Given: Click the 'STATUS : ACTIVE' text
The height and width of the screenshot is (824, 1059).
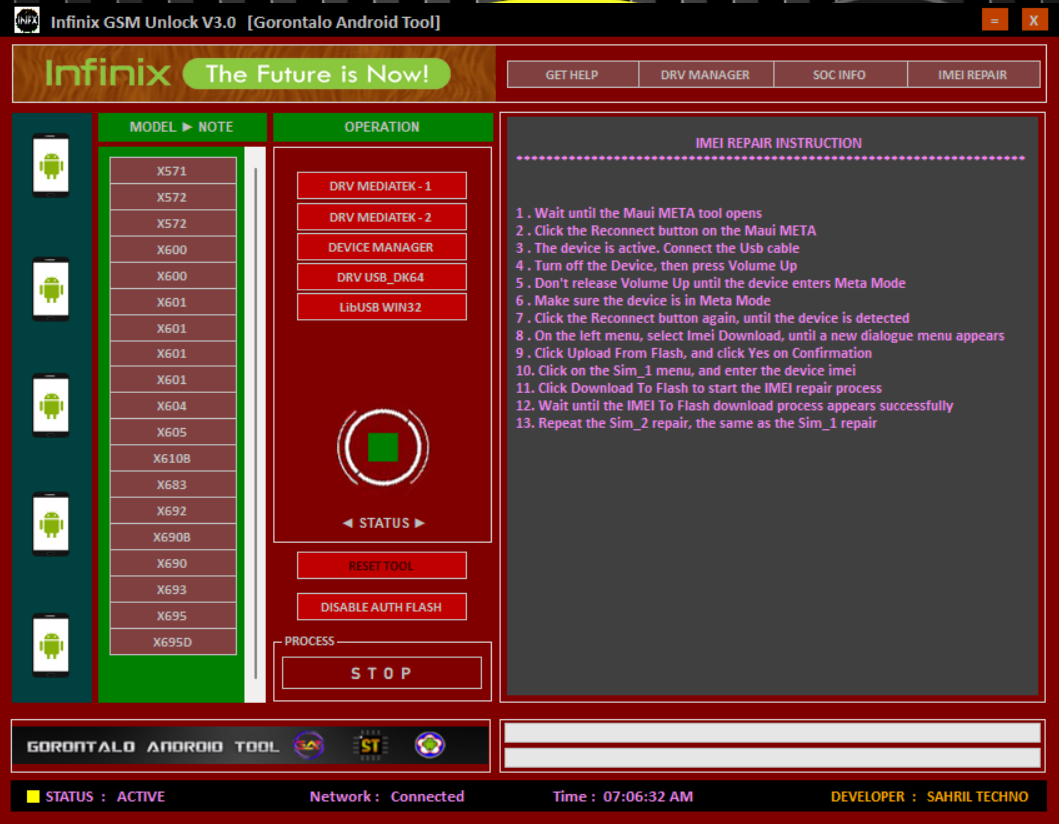Looking at the screenshot, I should pos(105,797).
